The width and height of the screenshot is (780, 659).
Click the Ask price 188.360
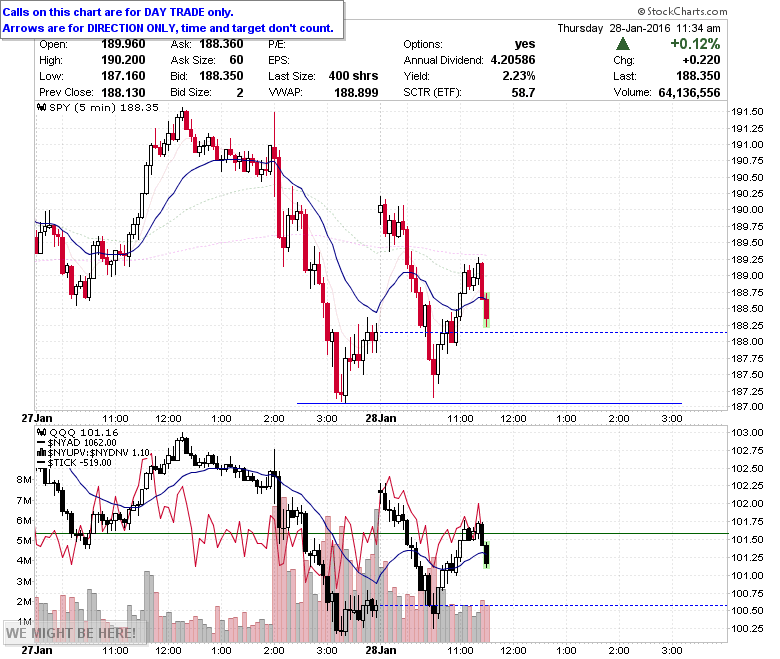[x=221, y=44]
